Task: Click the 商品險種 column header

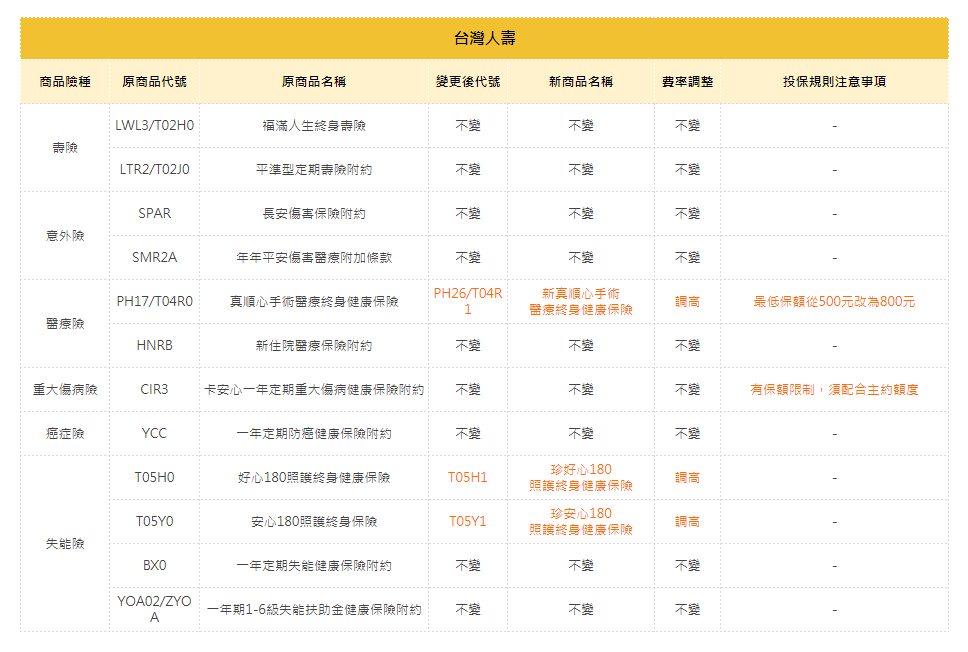Action: point(65,82)
